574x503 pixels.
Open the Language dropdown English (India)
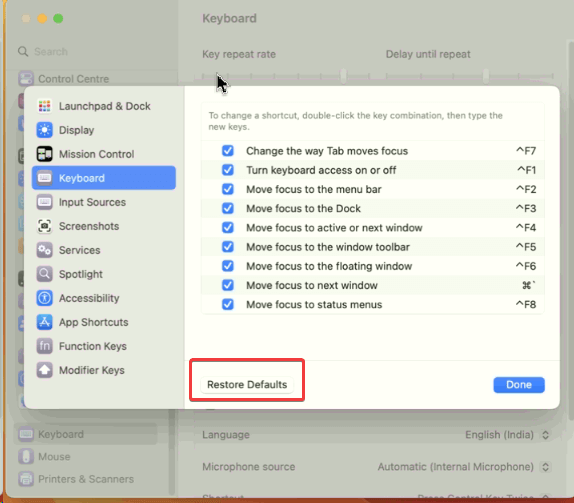[x=507, y=435]
